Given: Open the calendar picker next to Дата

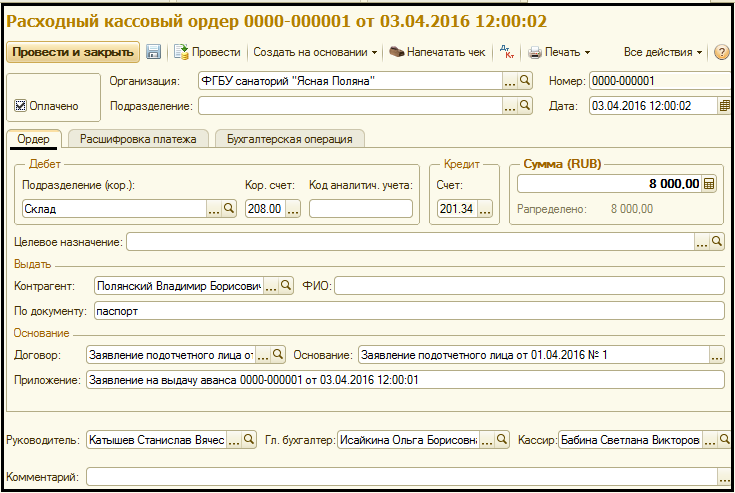Looking at the screenshot, I should [724, 106].
